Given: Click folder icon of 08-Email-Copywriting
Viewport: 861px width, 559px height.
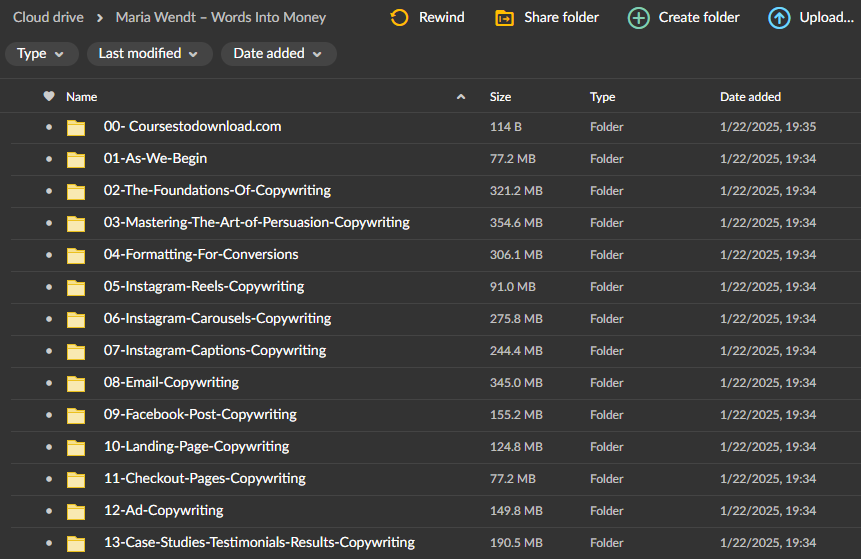Looking at the screenshot, I should point(76,383).
